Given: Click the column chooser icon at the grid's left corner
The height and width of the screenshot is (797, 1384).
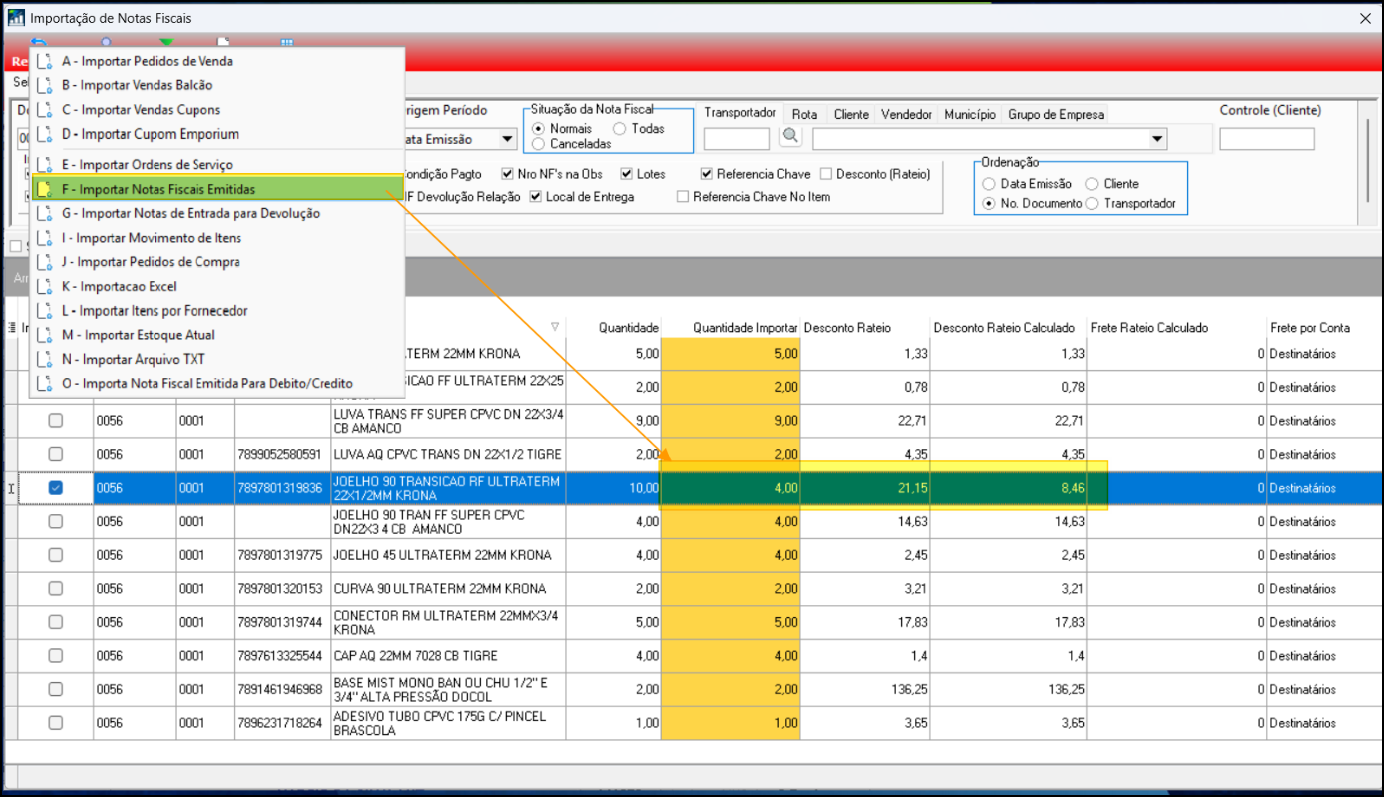Looking at the screenshot, I should (12, 327).
